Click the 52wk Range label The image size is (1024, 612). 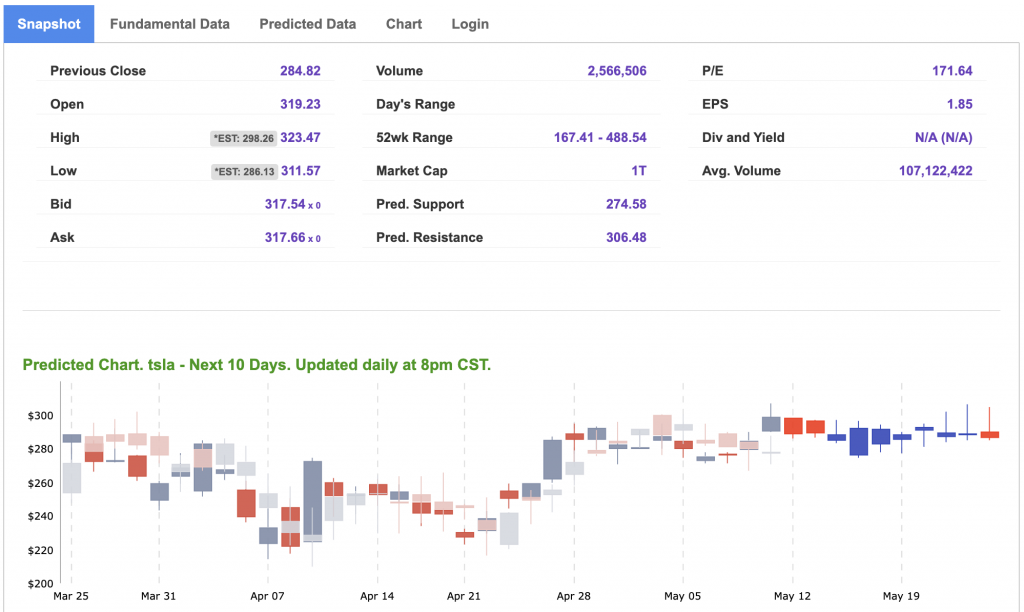pos(414,137)
